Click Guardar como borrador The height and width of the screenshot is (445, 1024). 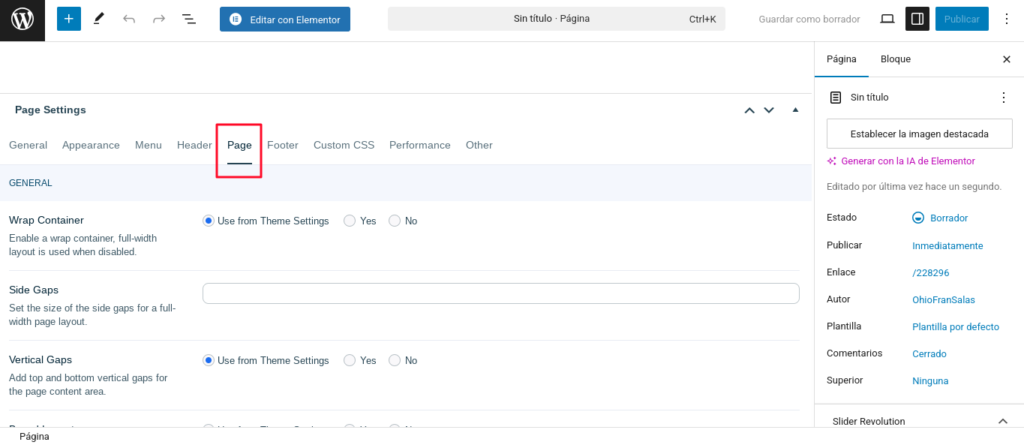coord(809,19)
